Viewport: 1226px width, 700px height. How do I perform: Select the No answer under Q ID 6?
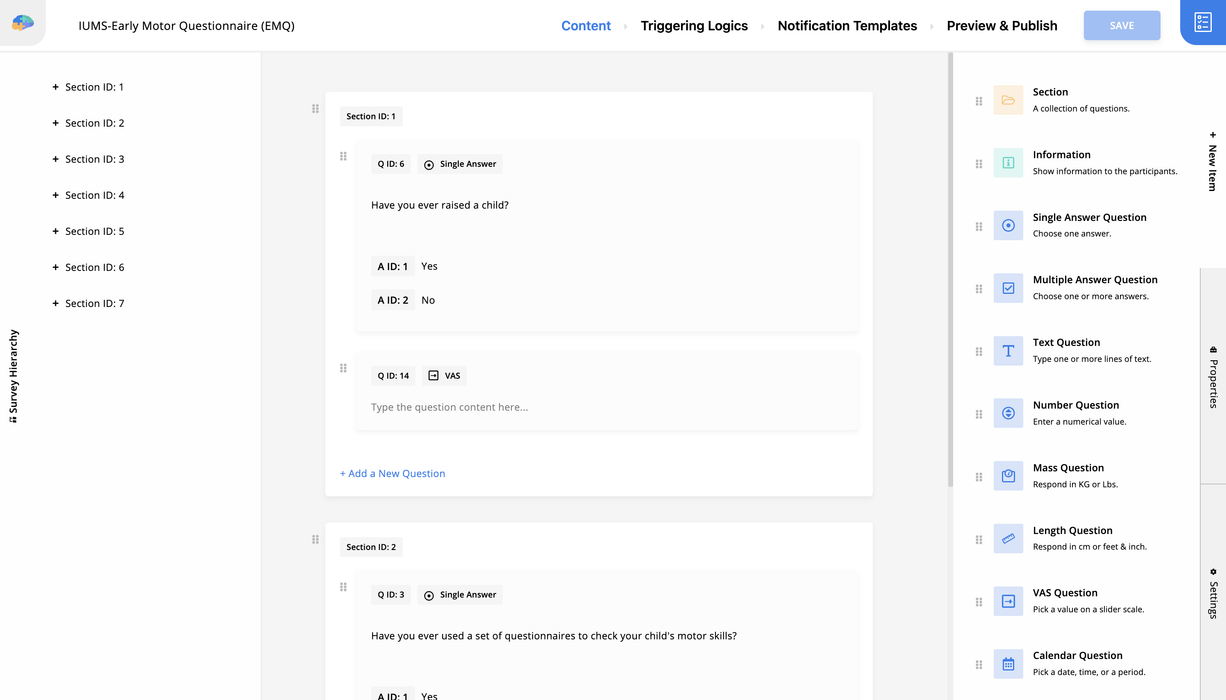coord(427,299)
